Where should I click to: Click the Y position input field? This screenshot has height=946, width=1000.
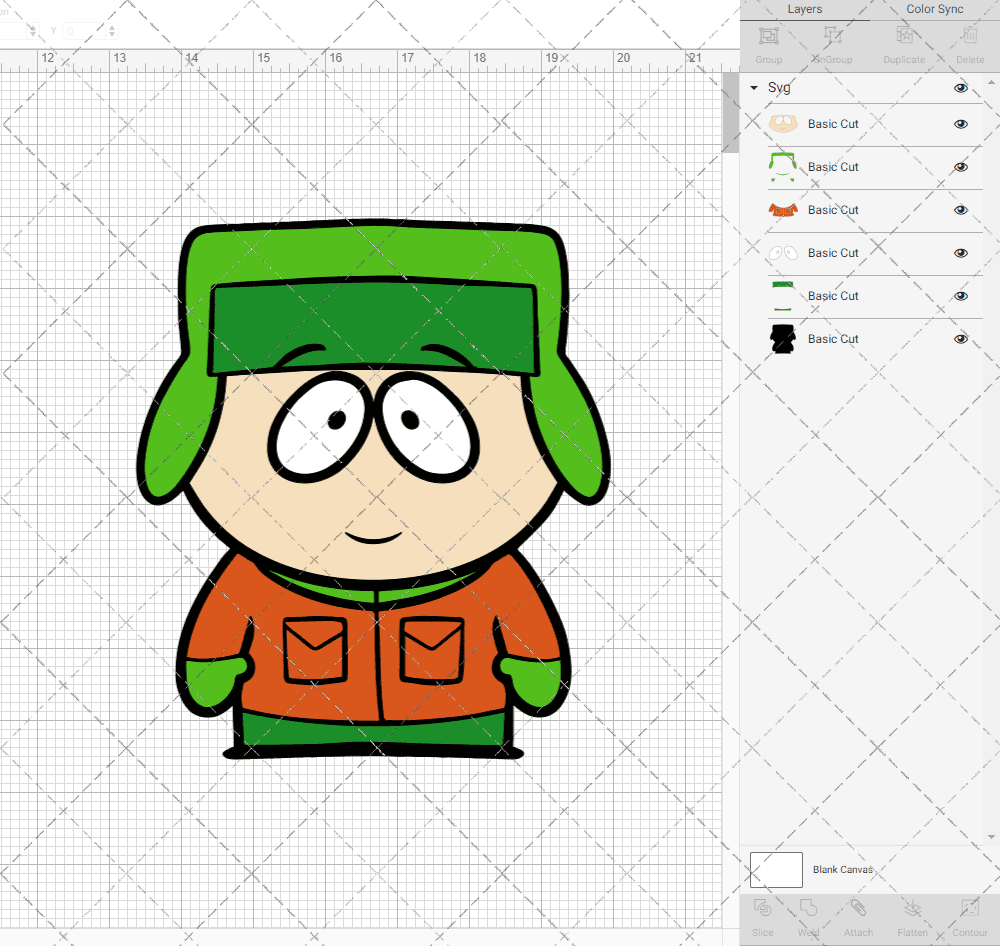tap(83, 31)
